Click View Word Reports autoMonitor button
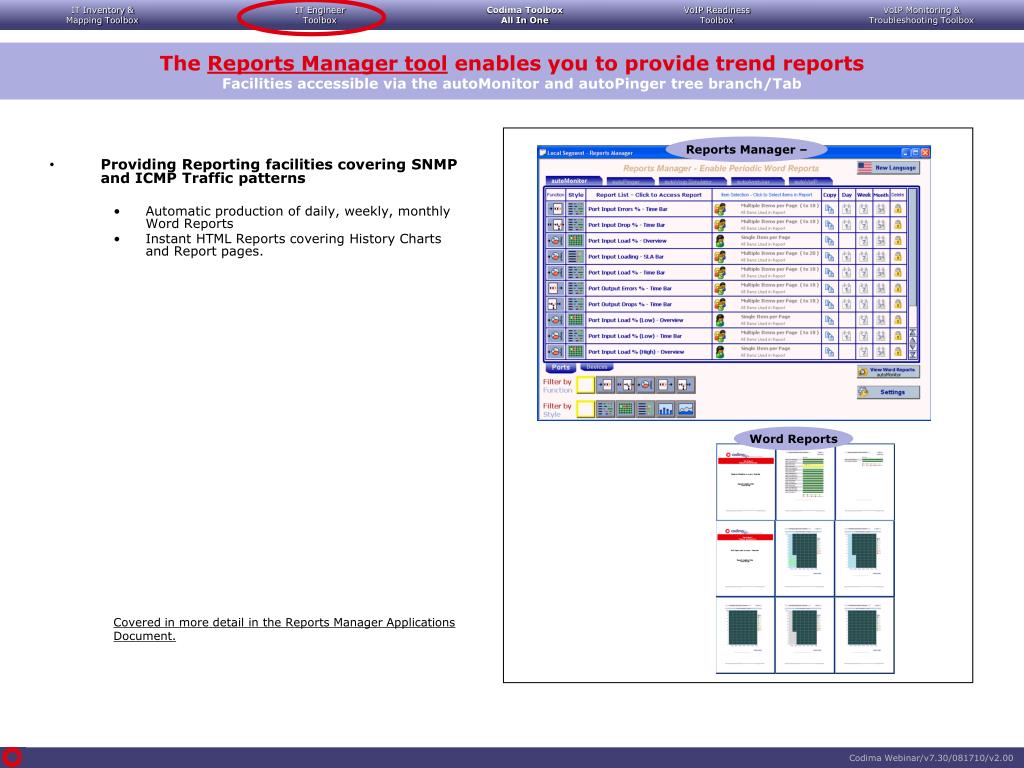This screenshot has width=1024, height=768. [x=888, y=372]
